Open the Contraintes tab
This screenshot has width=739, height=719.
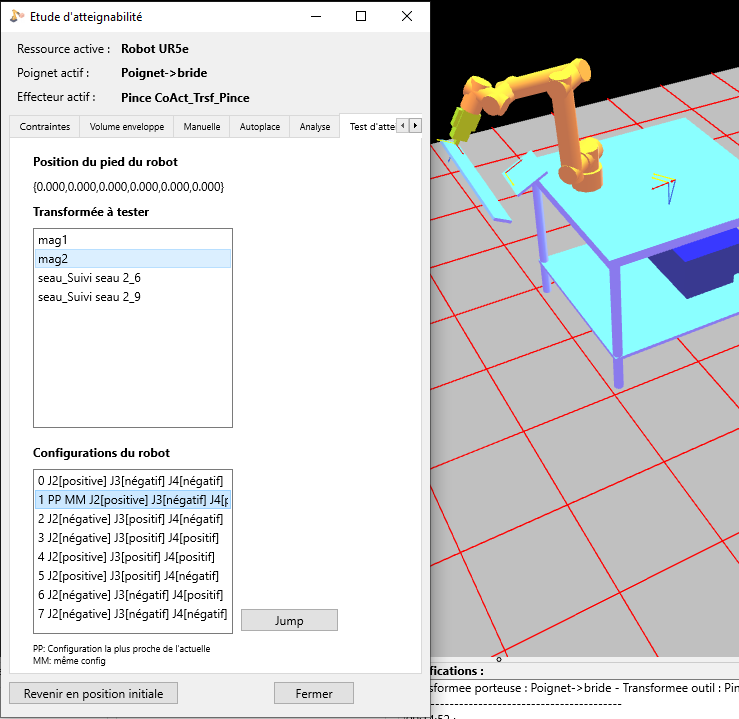45,127
